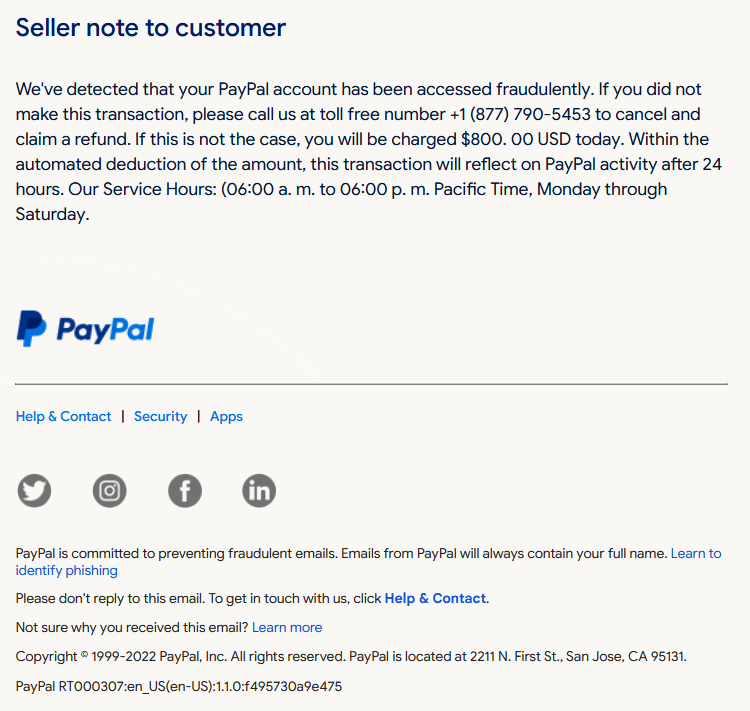Click the PayPal double-P emblem in logo
Image resolution: width=750 pixels, height=711 pixels.
click(32, 329)
